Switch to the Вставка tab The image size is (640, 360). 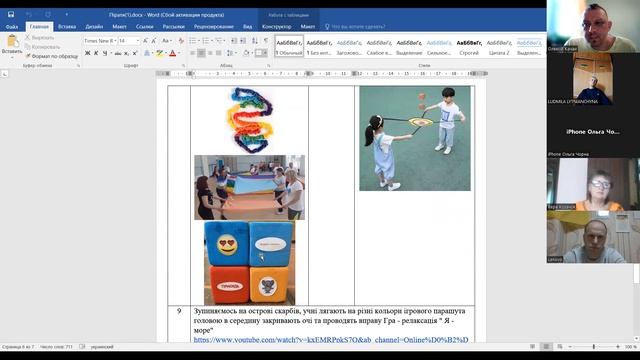tap(67, 27)
